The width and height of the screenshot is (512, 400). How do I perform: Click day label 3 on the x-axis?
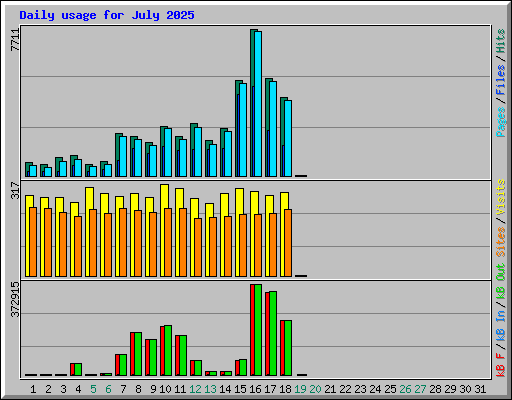tap(63, 389)
